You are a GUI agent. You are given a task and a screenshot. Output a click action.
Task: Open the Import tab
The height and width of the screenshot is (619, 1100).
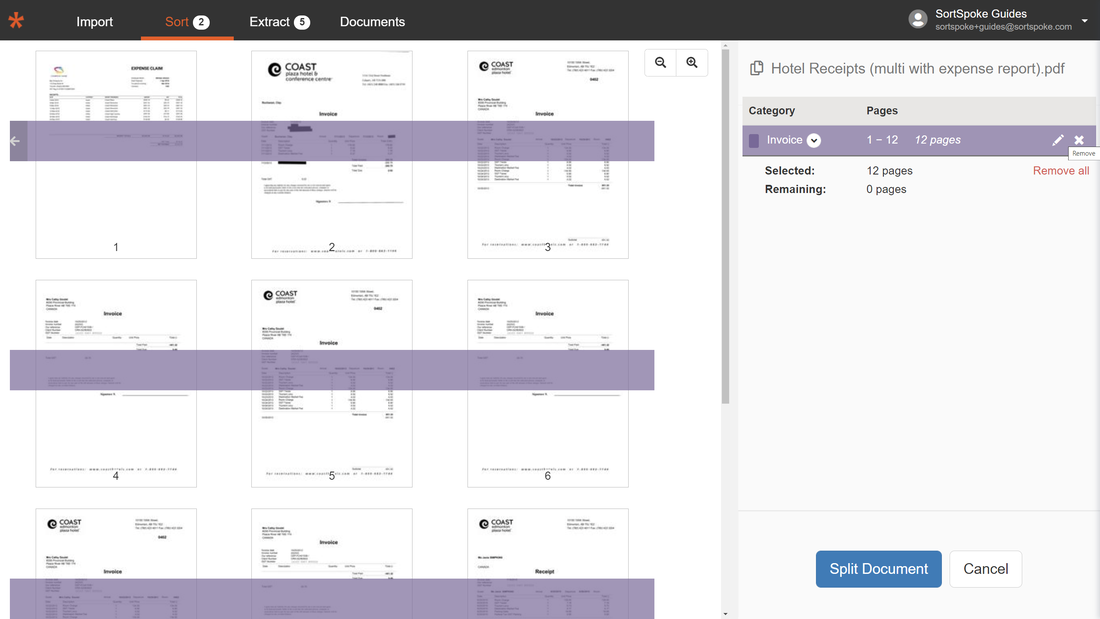click(x=95, y=22)
